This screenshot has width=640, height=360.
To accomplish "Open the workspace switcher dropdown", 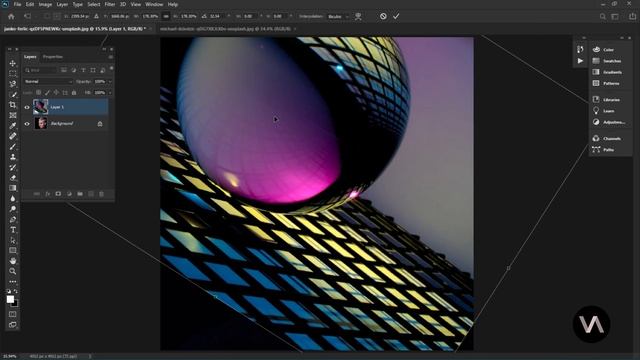I will [615, 16].
